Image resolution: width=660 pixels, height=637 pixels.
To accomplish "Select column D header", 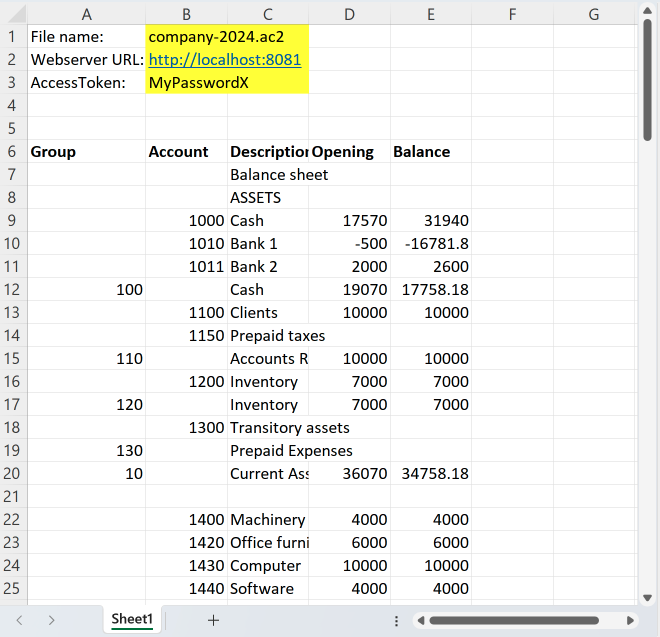I will click(349, 13).
